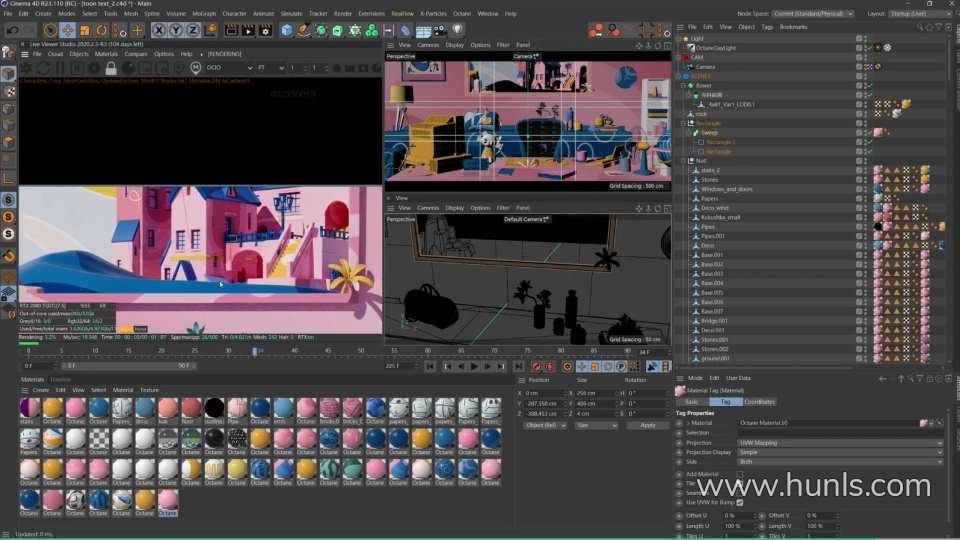This screenshot has height=540, width=960.
Task: Uncheck Use UVW for Bump
Action: (739, 501)
